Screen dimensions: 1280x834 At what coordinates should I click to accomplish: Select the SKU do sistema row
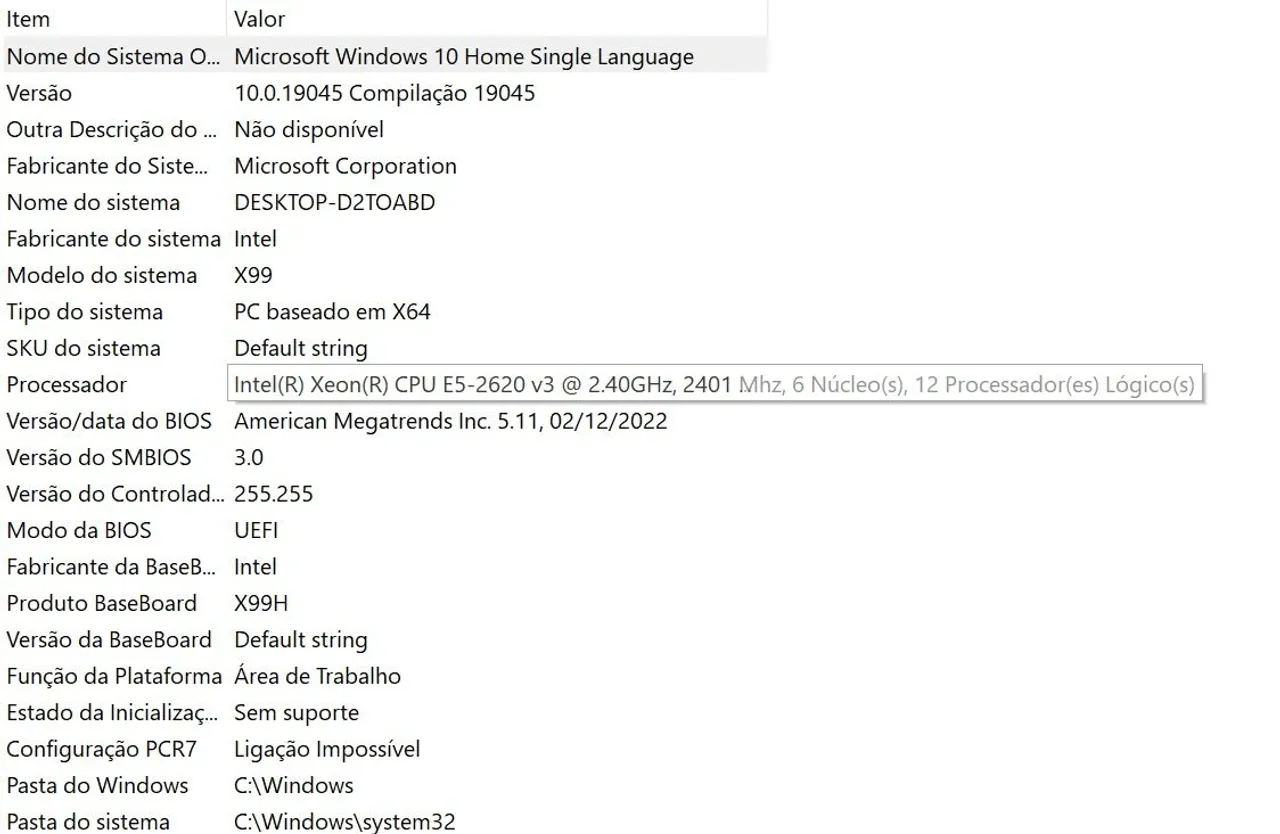pos(384,348)
